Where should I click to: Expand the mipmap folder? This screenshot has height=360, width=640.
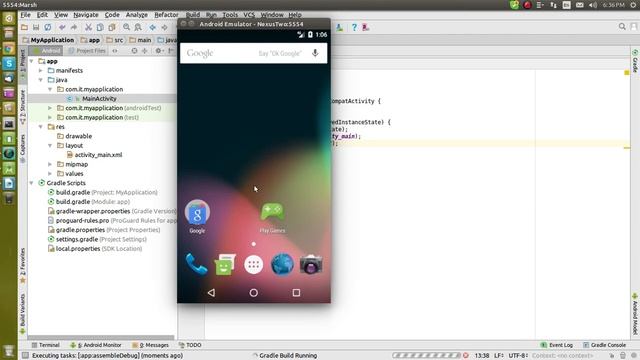coord(50,164)
